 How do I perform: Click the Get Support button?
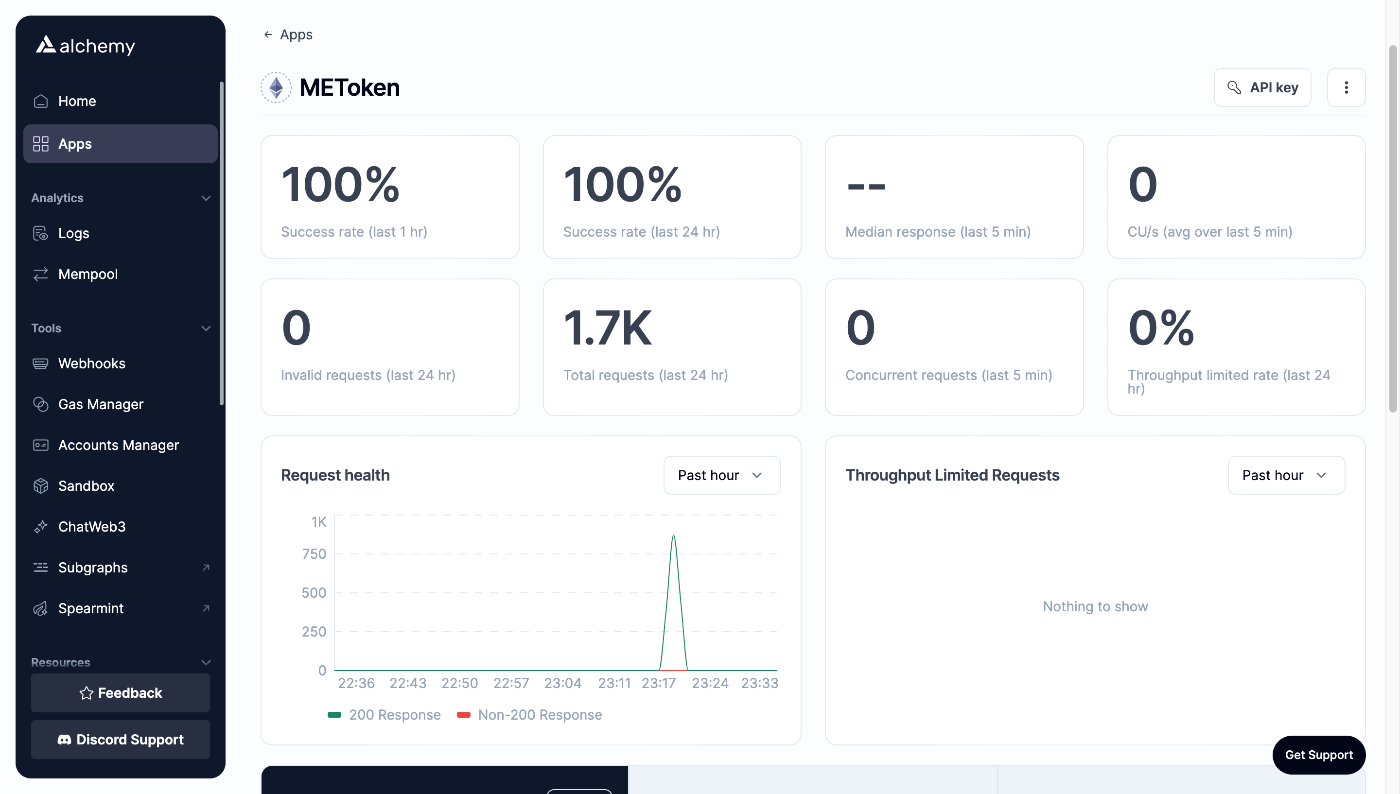click(x=1319, y=755)
